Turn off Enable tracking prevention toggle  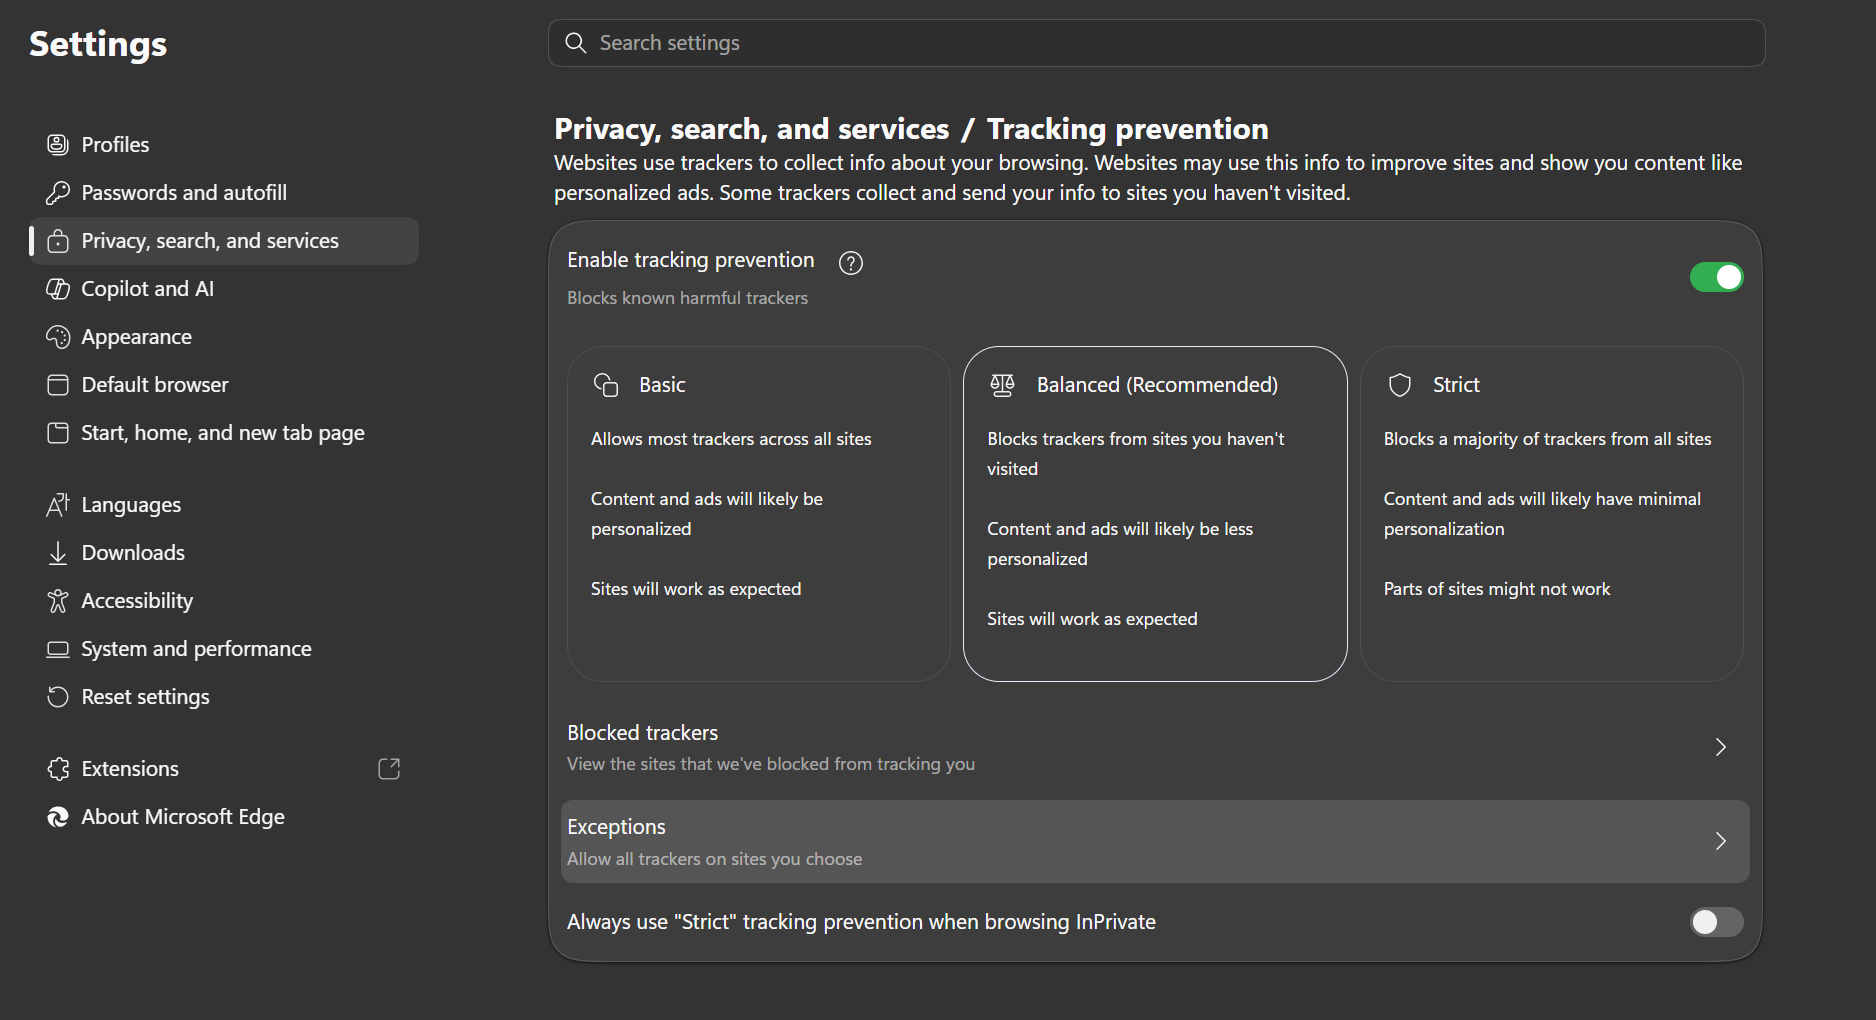coord(1716,277)
